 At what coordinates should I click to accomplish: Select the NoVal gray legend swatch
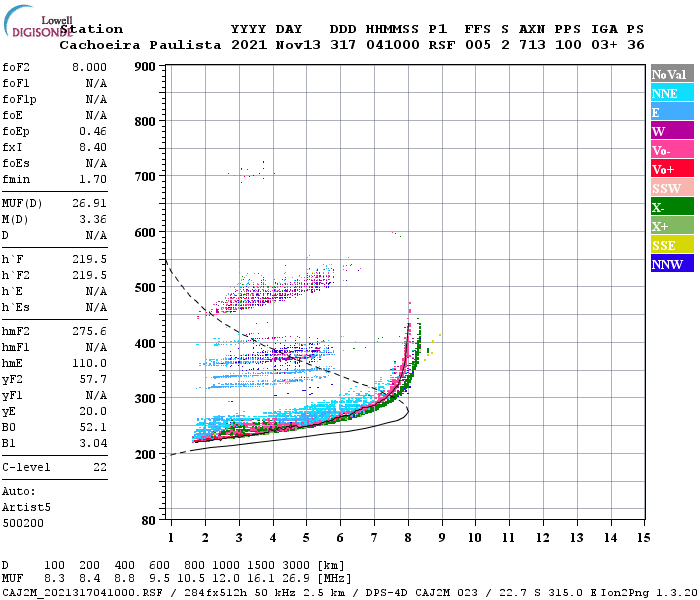(672, 74)
